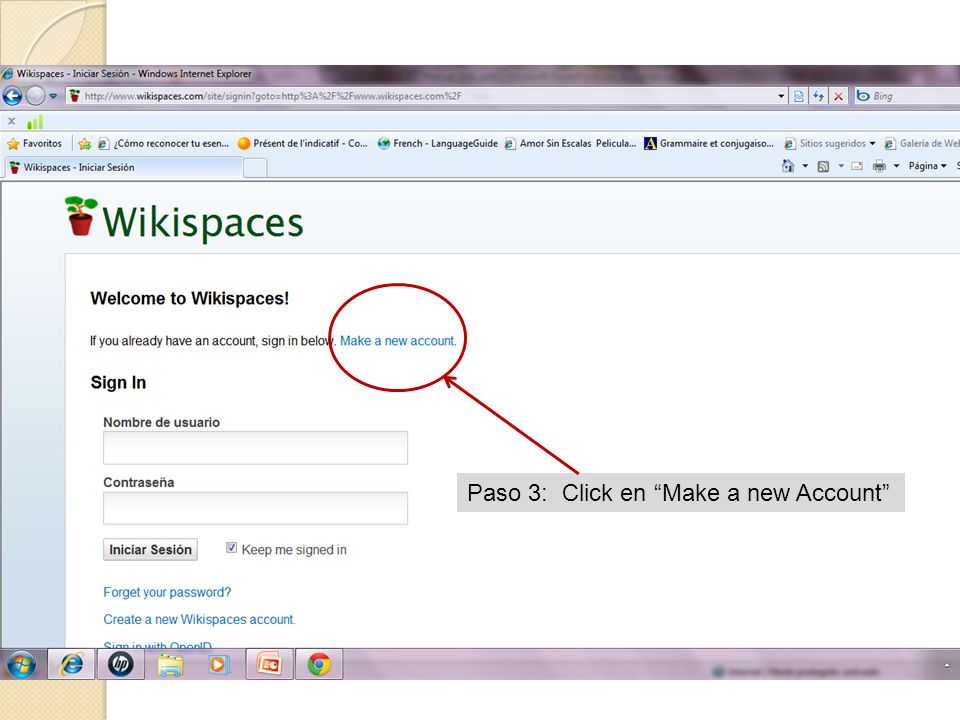Open the media player taskbar icon
Screen dimensions: 960x720
(219, 664)
